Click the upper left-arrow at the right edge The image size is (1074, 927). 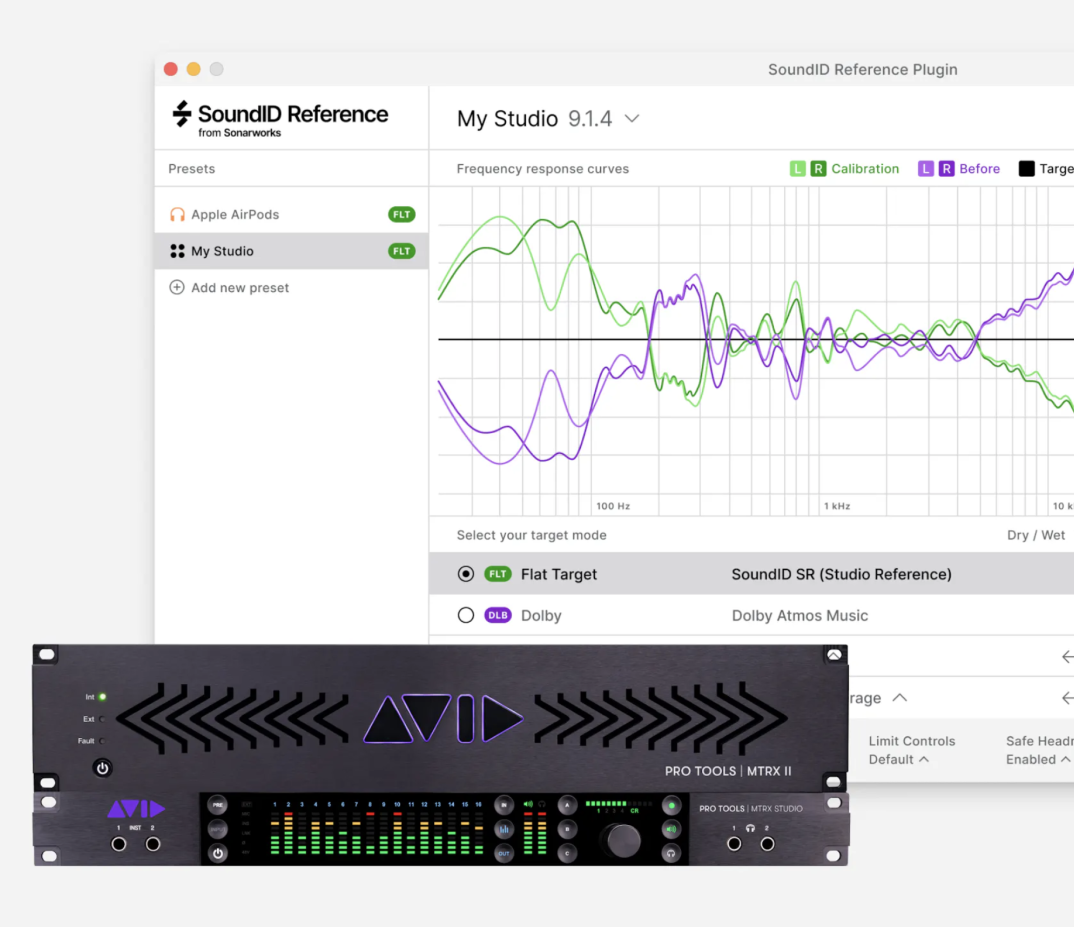[1067, 656]
